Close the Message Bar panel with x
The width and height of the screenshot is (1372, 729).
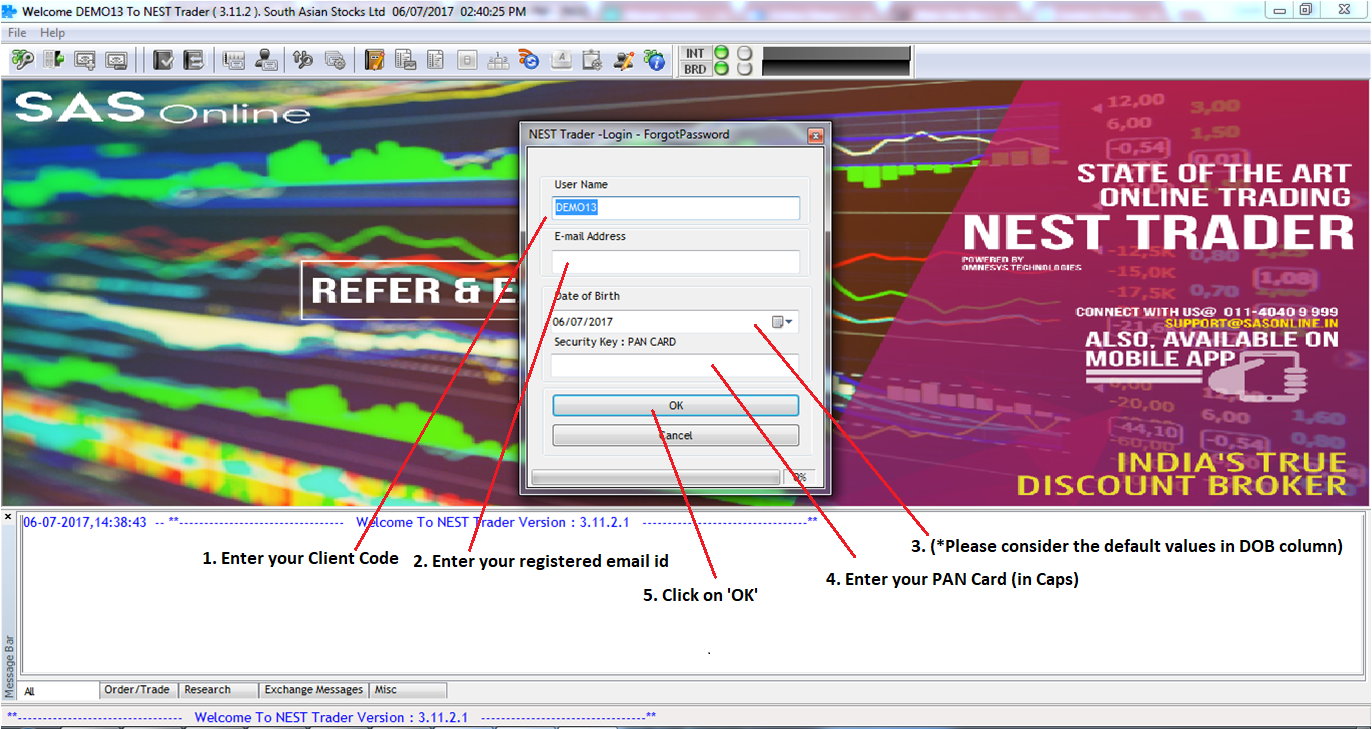(8, 517)
